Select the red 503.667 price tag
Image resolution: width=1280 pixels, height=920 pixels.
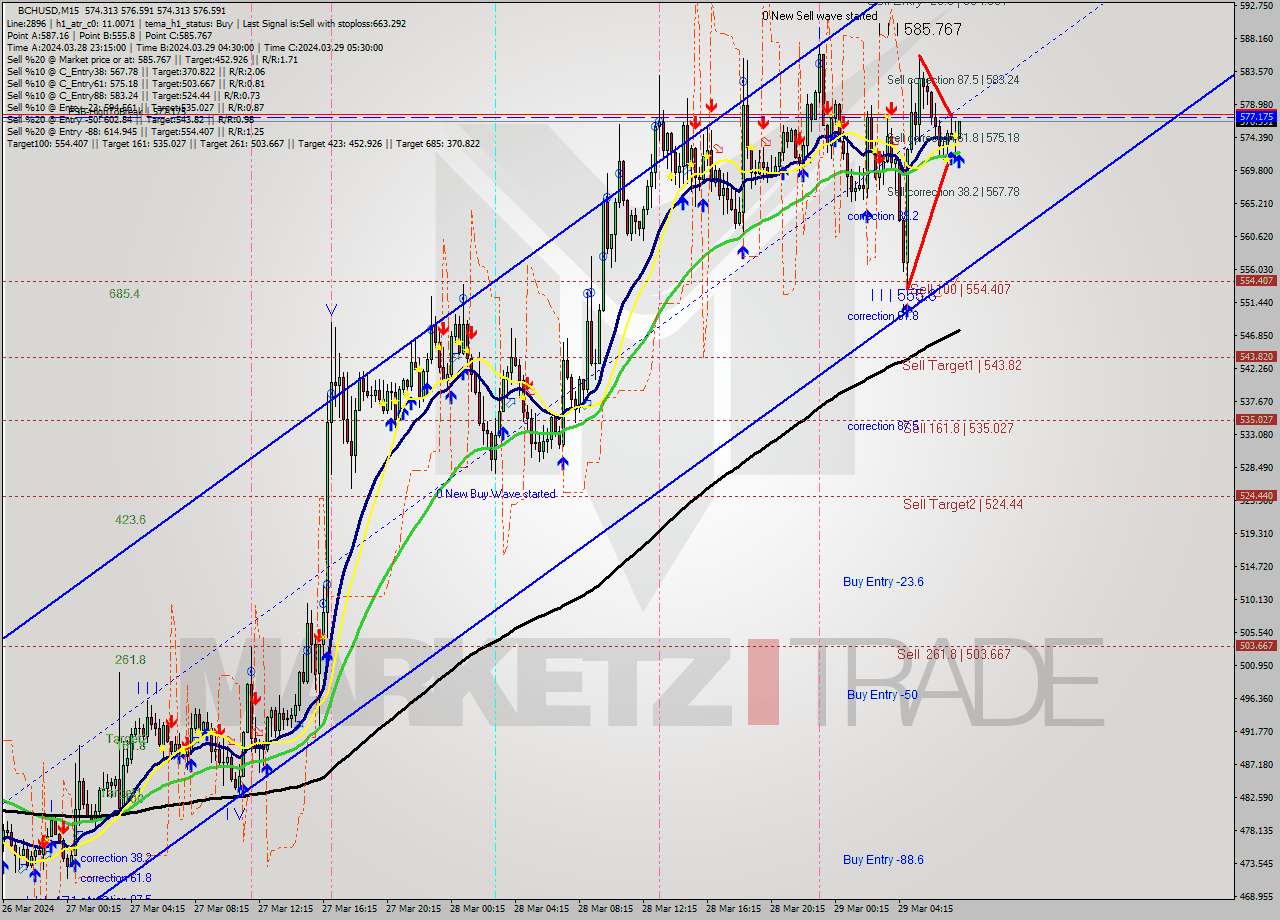pos(1256,645)
